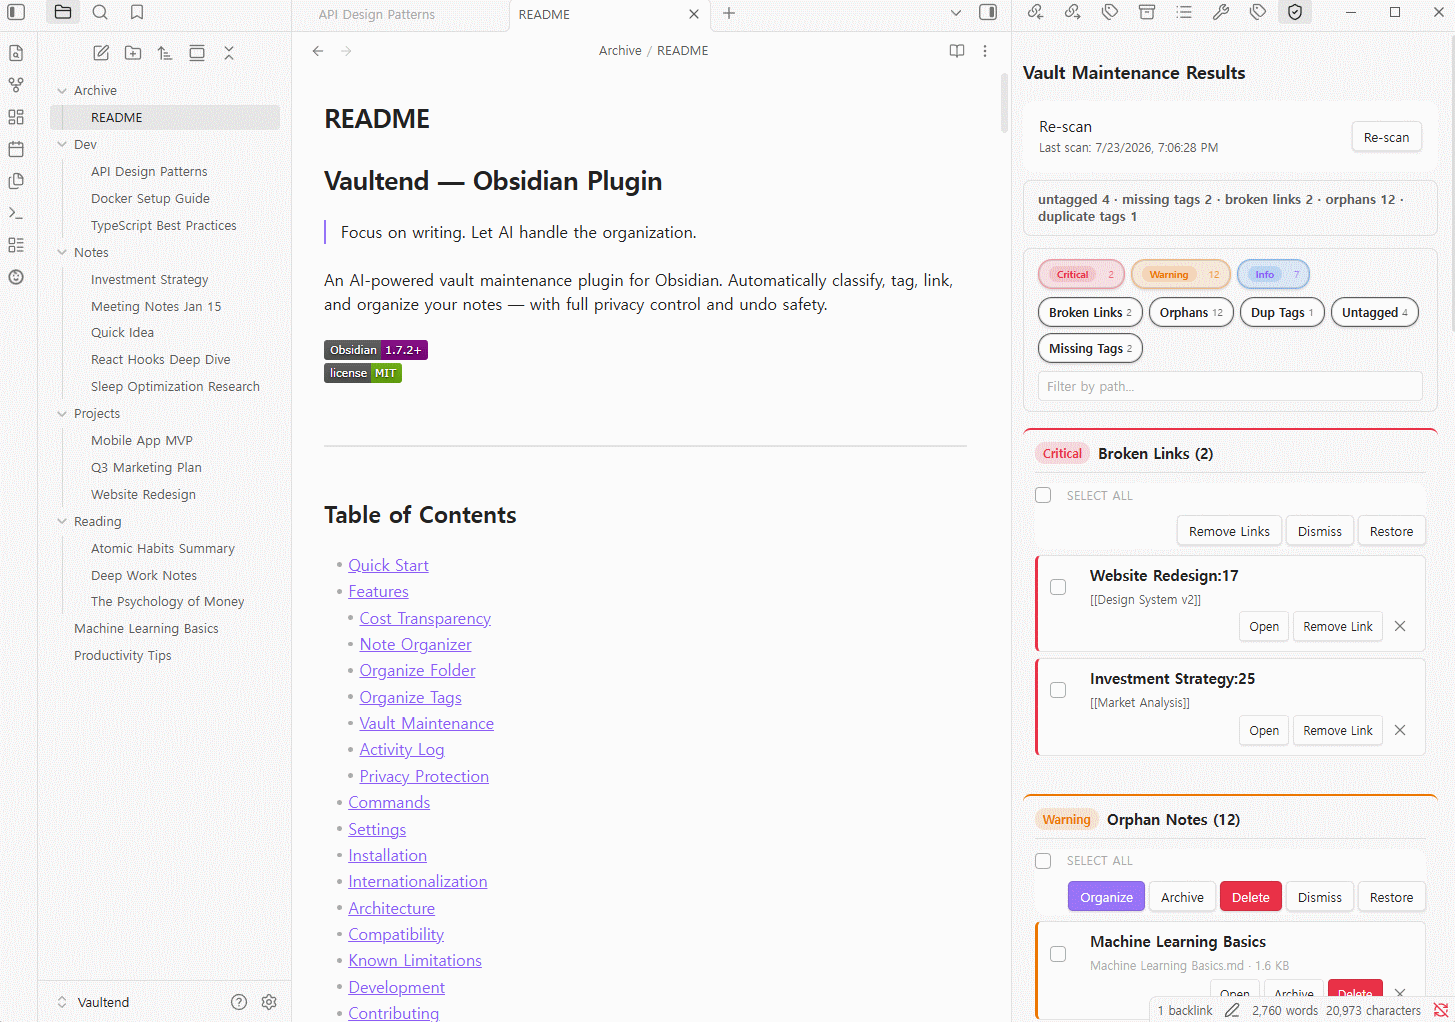Open the outline list panel icon

pos(1184,12)
